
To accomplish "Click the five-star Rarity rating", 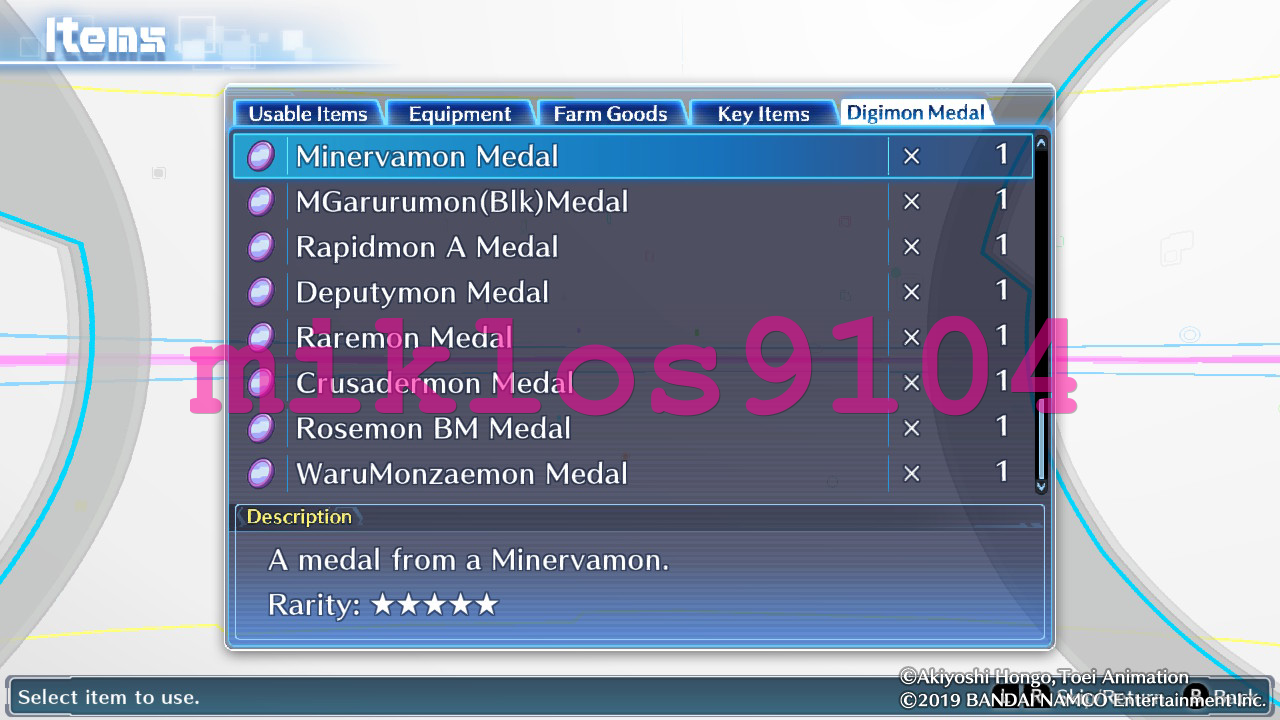I will click(x=434, y=605).
